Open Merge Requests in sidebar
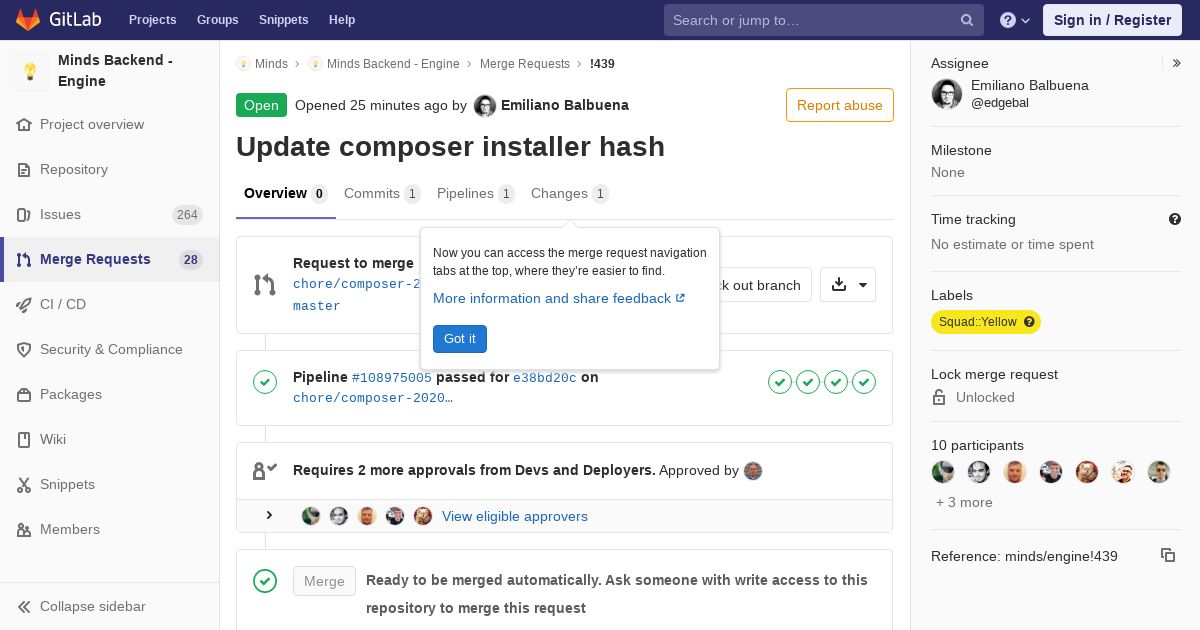The height and width of the screenshot is (630, 1200). click(x=110, y=260)
